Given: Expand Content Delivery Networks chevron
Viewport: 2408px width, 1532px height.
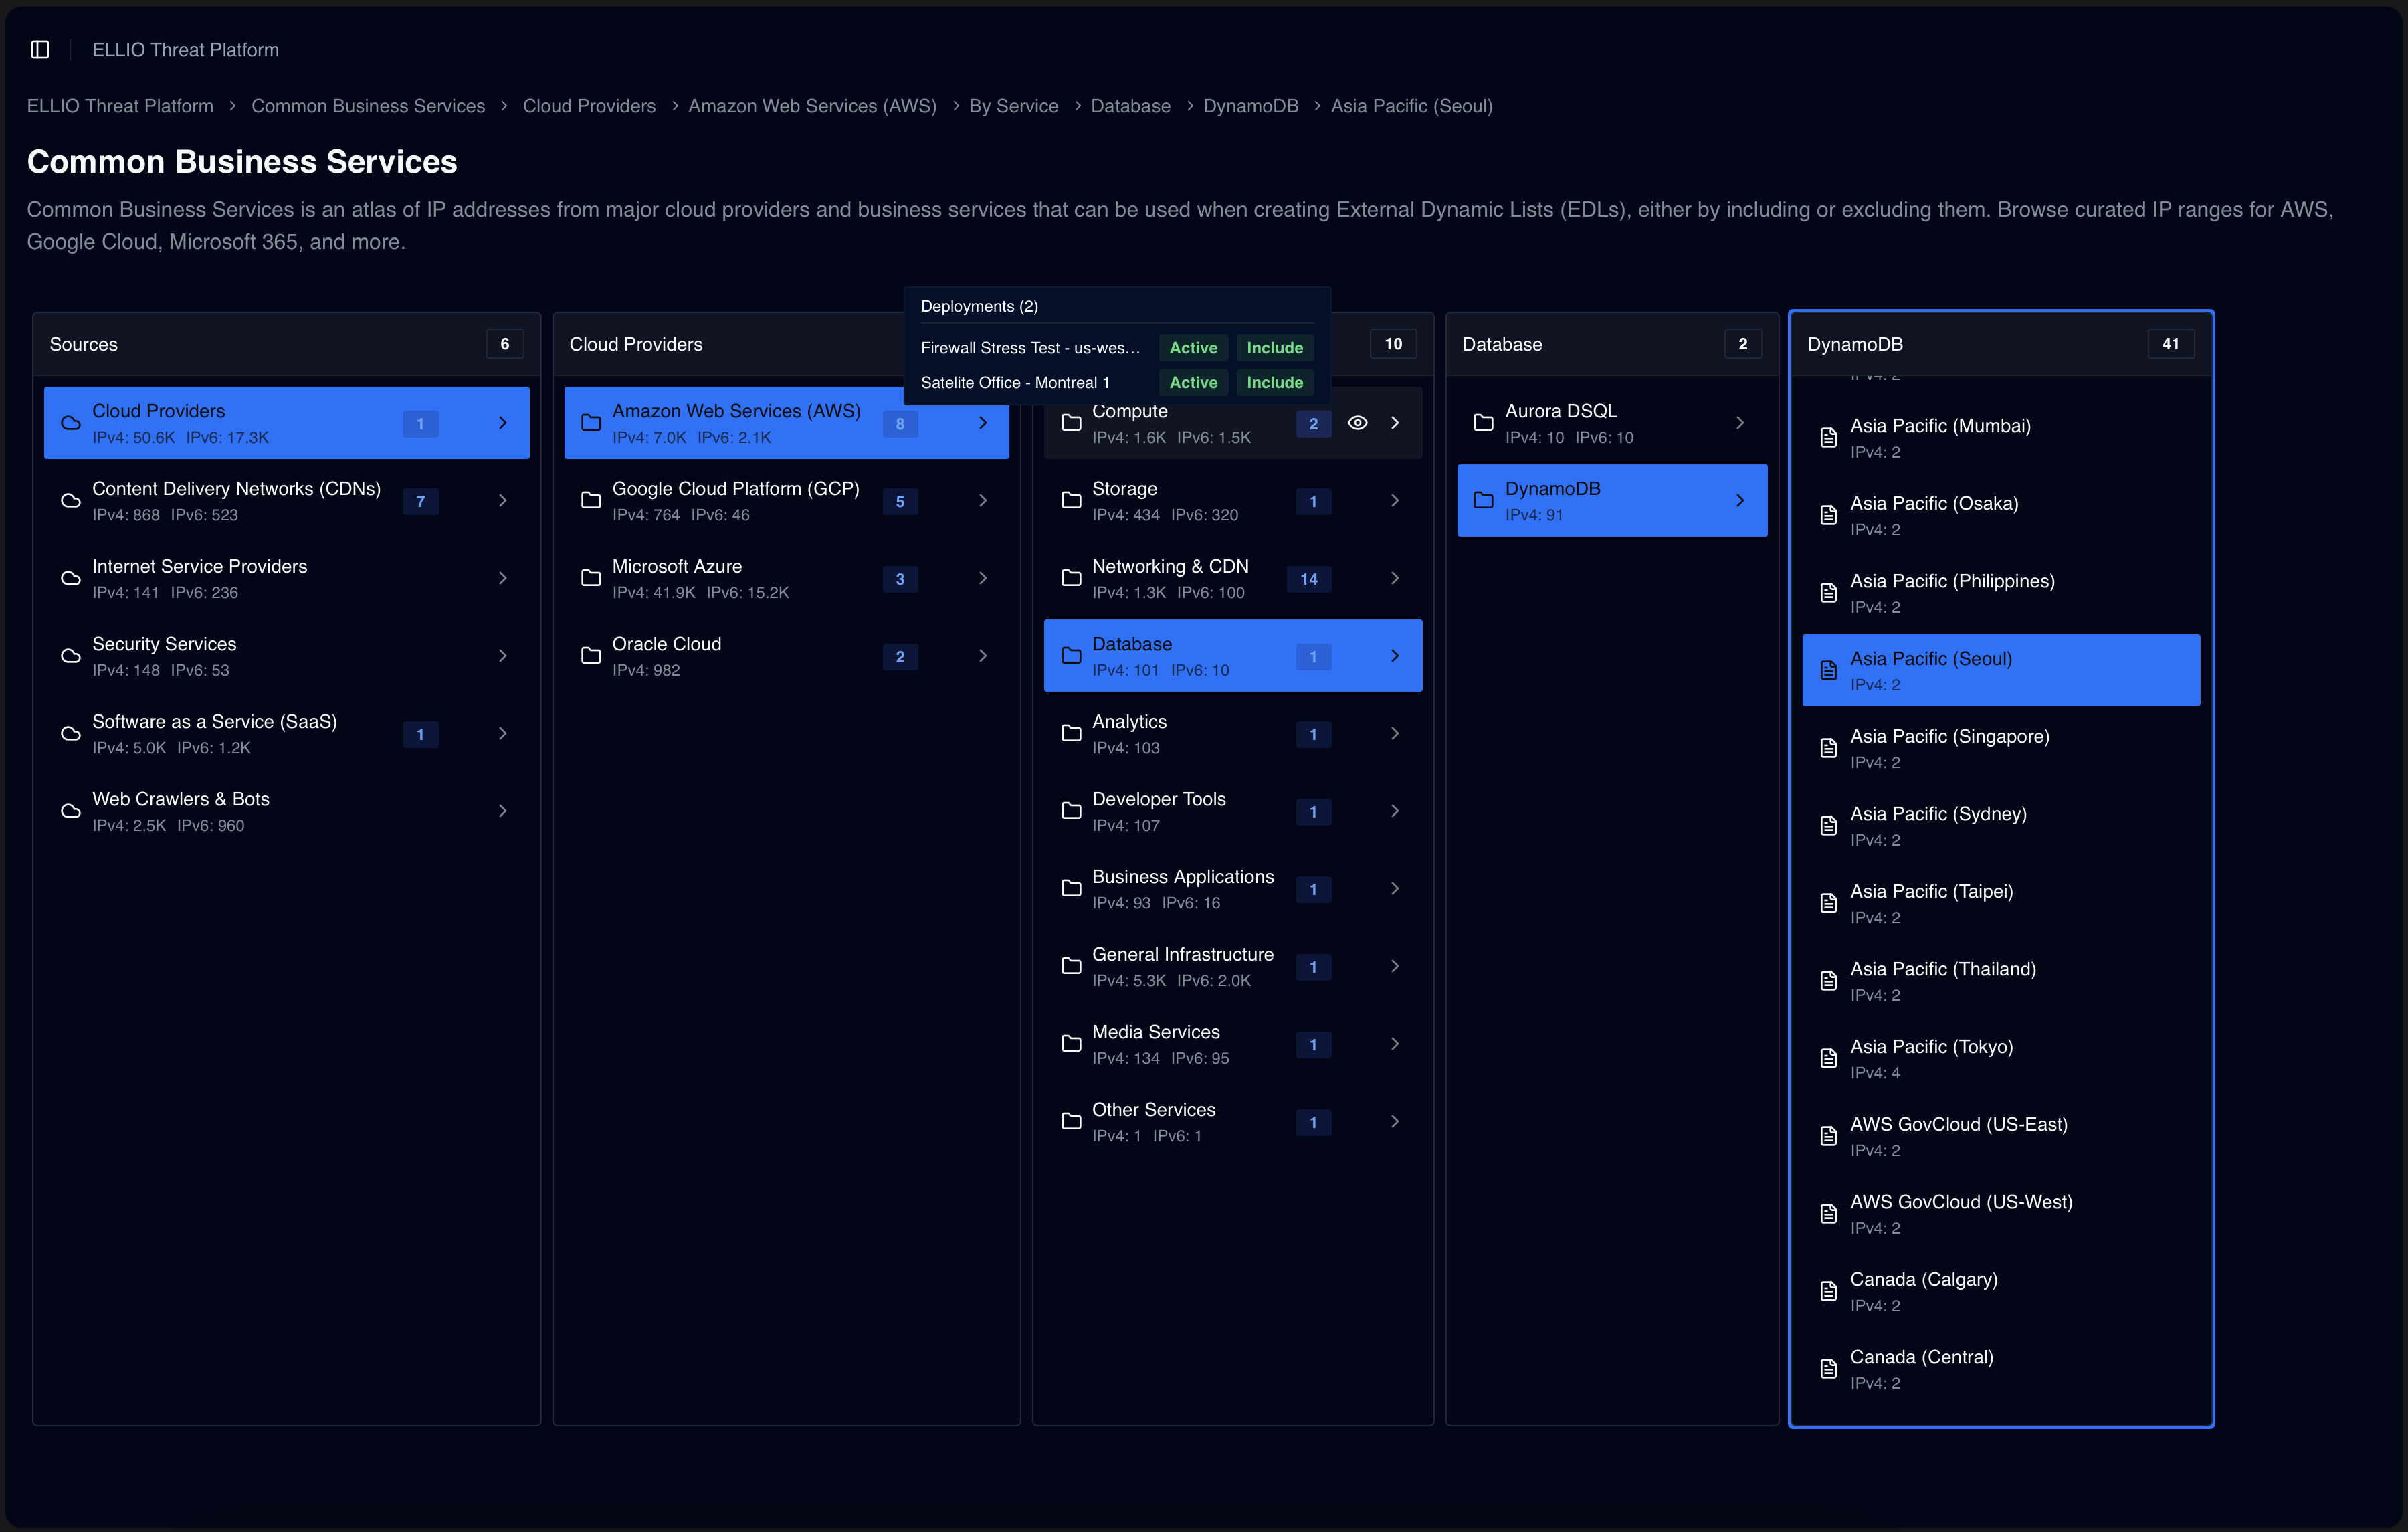Looking at the screenshot, I should (503, 501).
